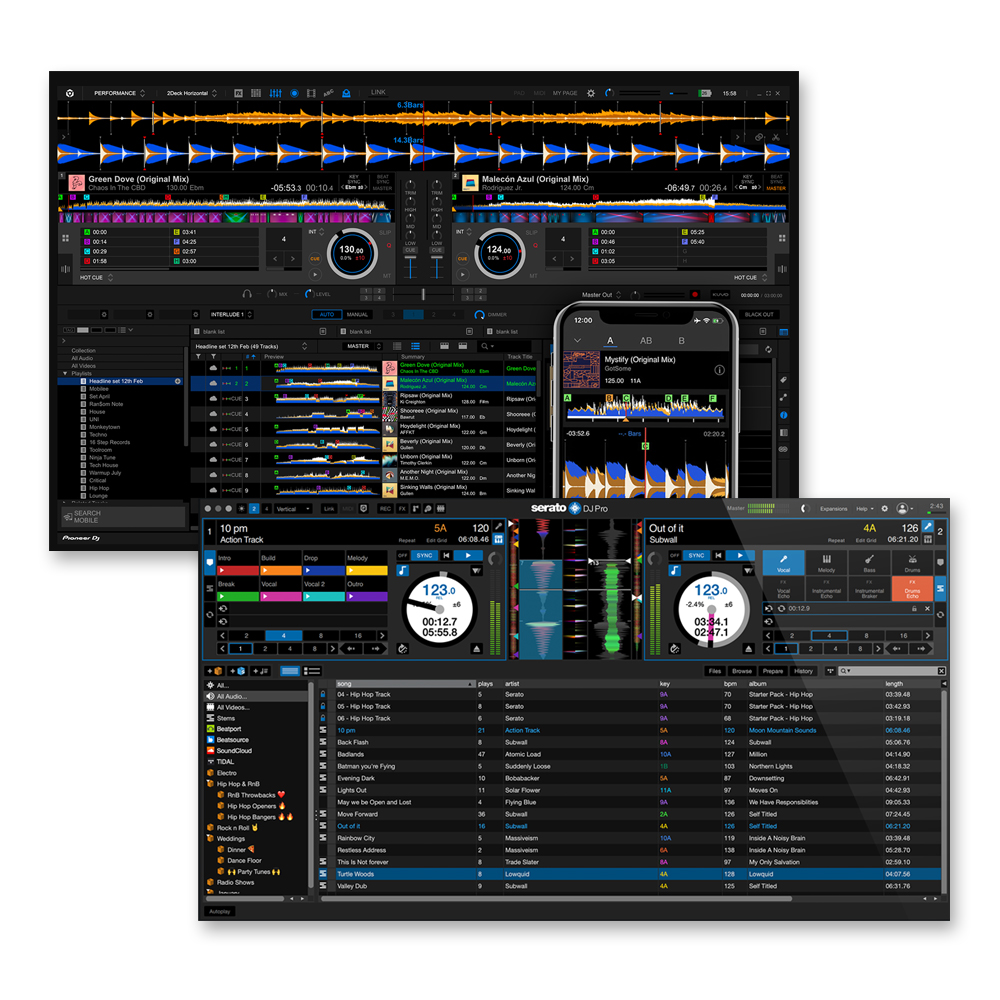
Task: Click the Drop cue blue color pad
Action: [x=324, y=571]
